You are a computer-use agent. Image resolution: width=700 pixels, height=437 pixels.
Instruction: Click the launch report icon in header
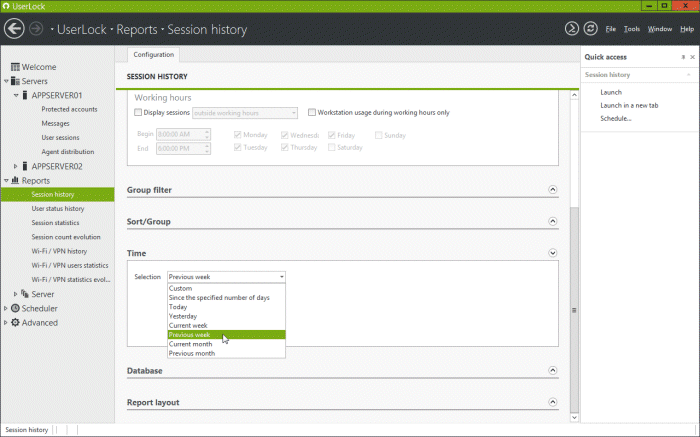pyautogui.click(x=572, y=29)
